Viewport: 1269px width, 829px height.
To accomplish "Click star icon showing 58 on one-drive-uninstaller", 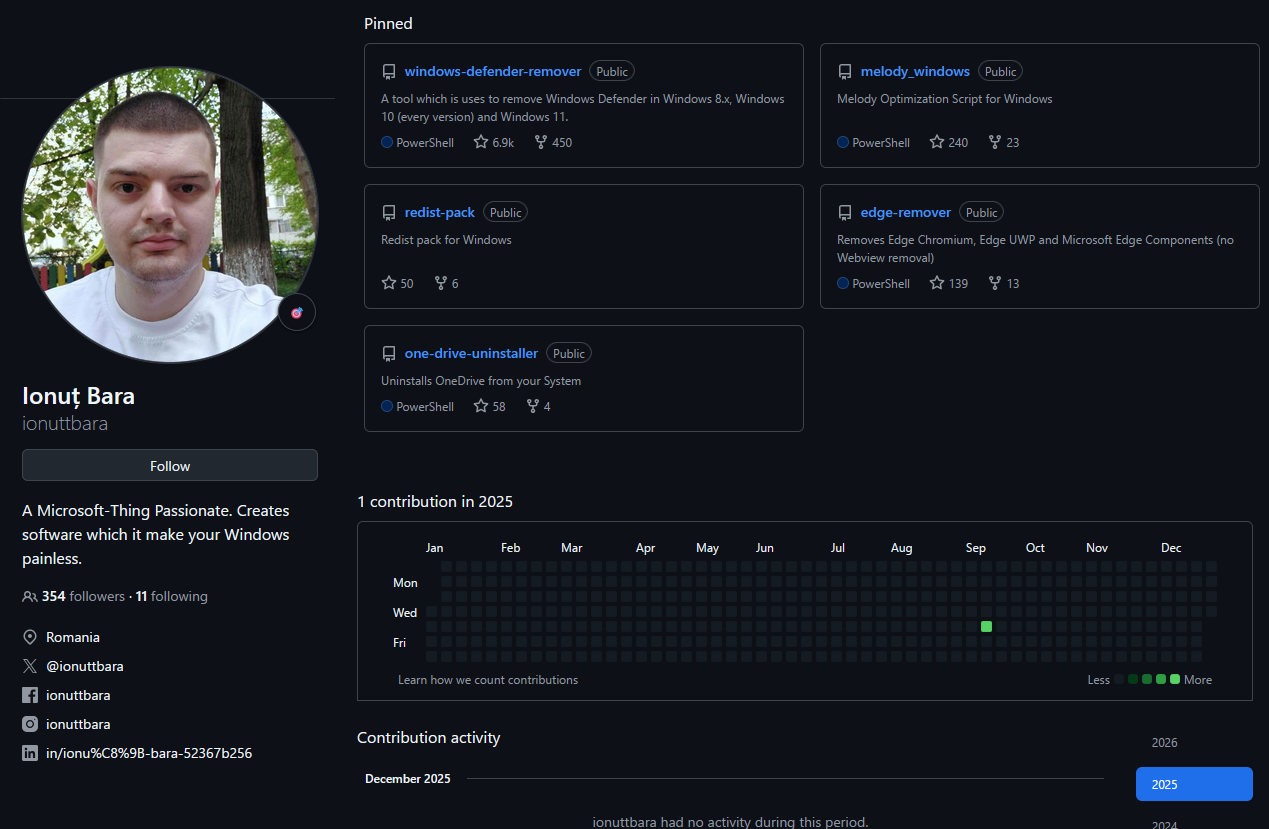I will 481,406.
